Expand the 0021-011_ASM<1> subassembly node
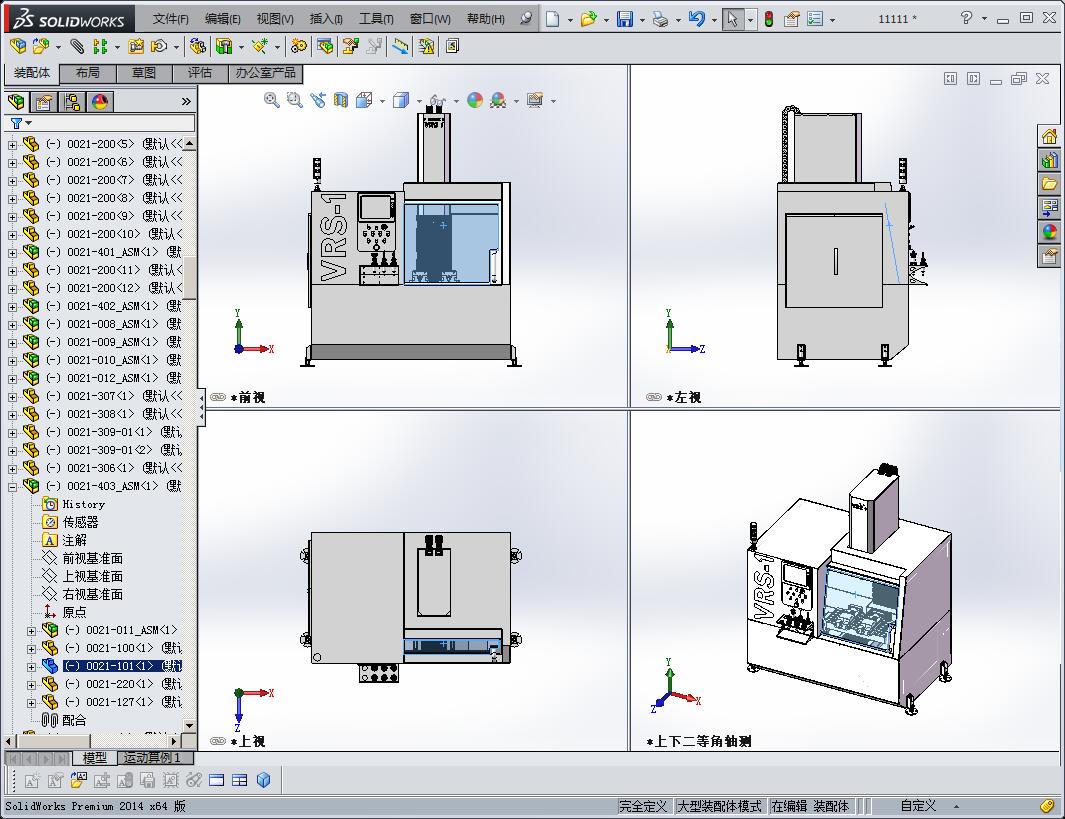The image size is (1065, 819). coord(31,631)
